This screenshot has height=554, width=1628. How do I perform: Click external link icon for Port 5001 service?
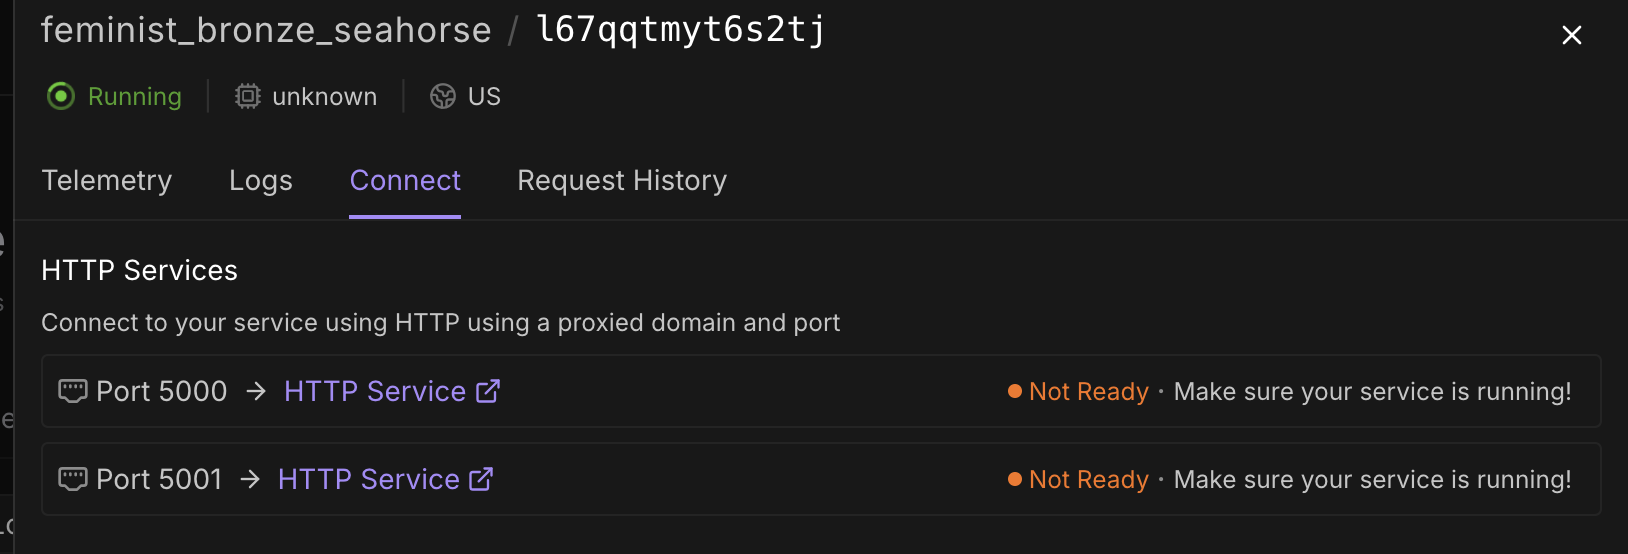[x=482, y=479]
